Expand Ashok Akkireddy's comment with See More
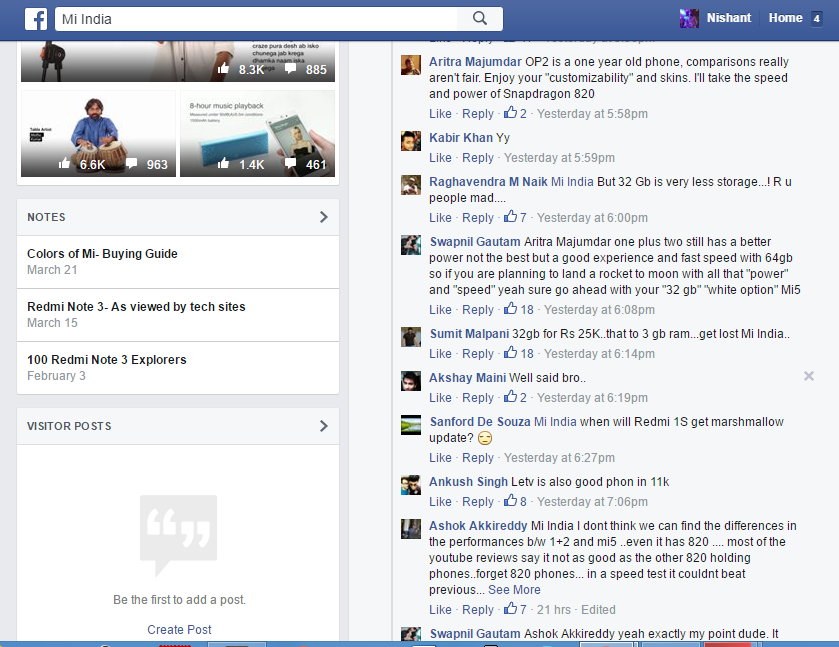This screenshot has width=839, height=647. point(514,590)
